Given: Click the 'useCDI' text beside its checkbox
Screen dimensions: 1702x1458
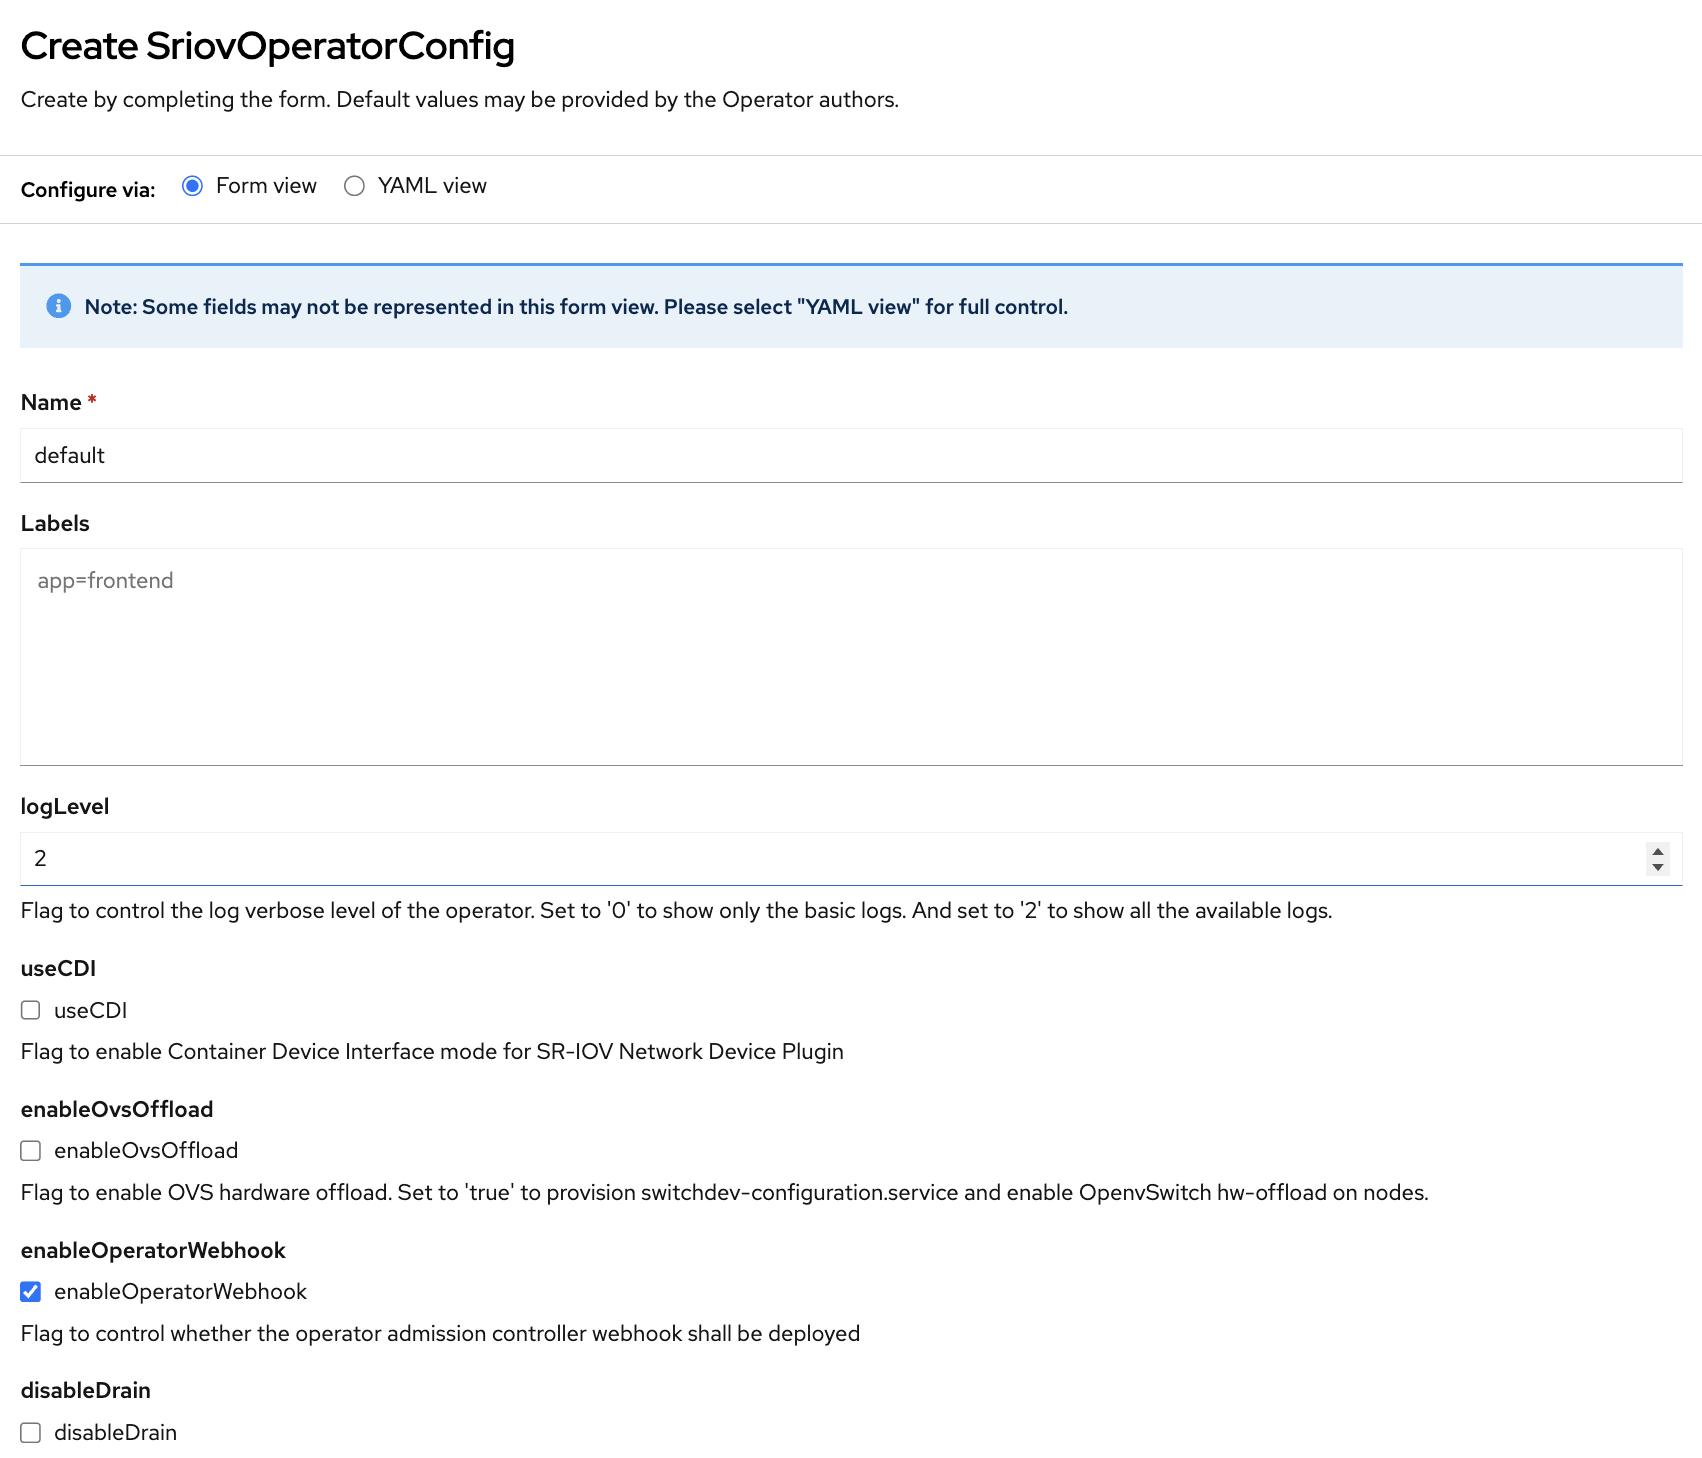Looking at the screenshot, I should point(91,1011).
